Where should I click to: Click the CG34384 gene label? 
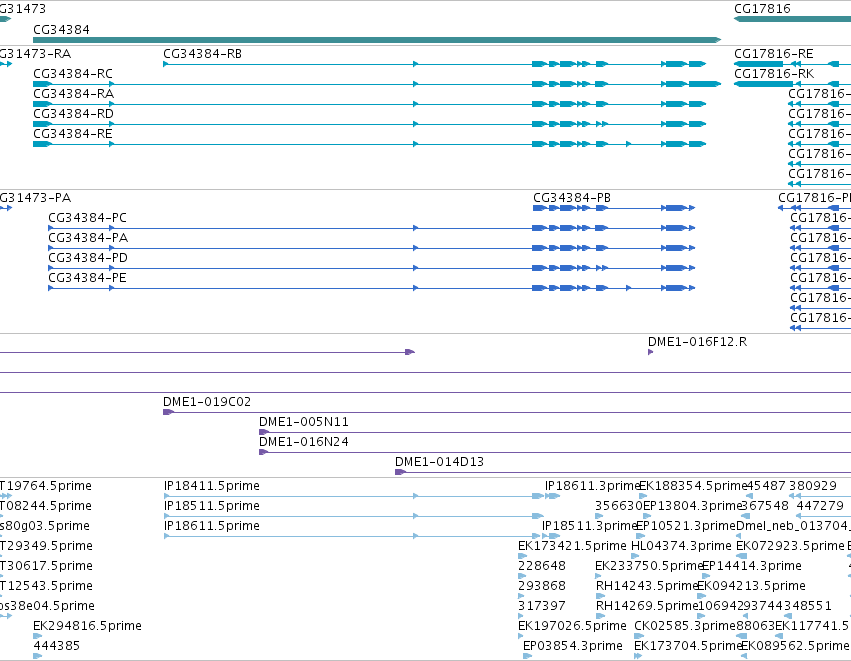coord(61,29)
